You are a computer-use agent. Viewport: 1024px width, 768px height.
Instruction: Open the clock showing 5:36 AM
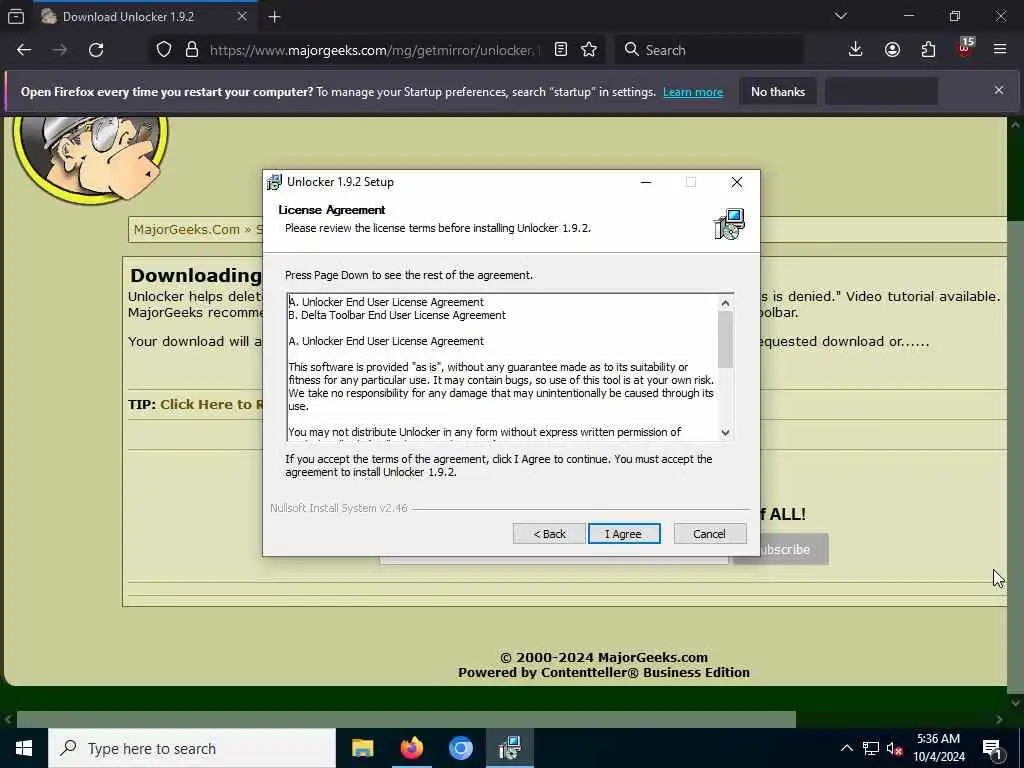click(x=938, y=748)
